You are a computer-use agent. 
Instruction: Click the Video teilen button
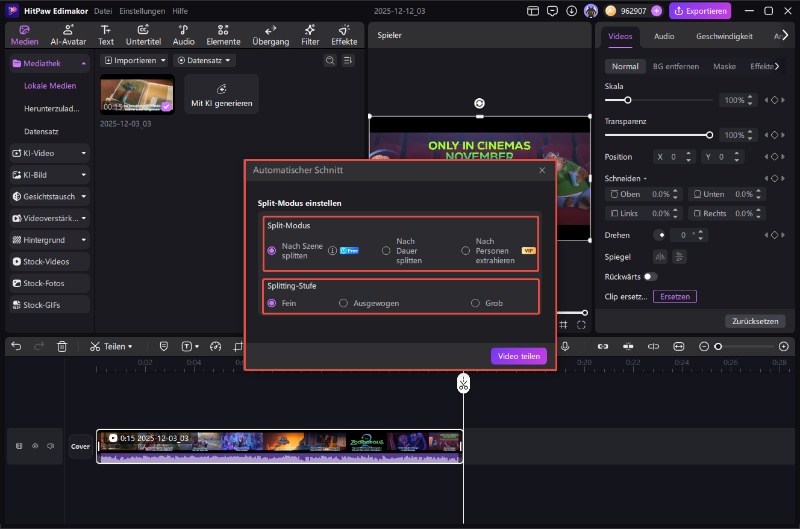point(518,356)
